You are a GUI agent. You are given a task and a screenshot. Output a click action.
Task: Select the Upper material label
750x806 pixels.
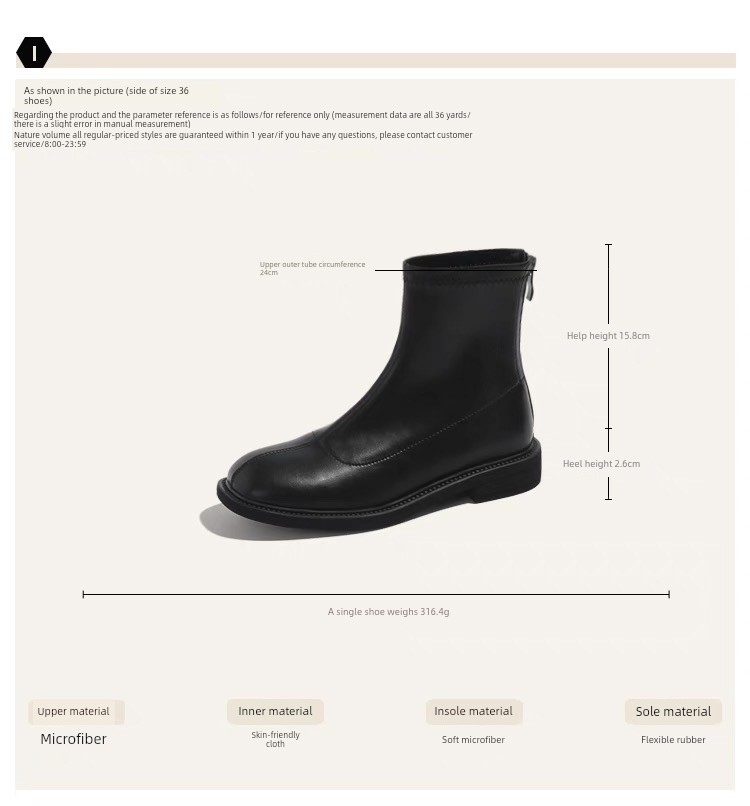coord(74,712)
